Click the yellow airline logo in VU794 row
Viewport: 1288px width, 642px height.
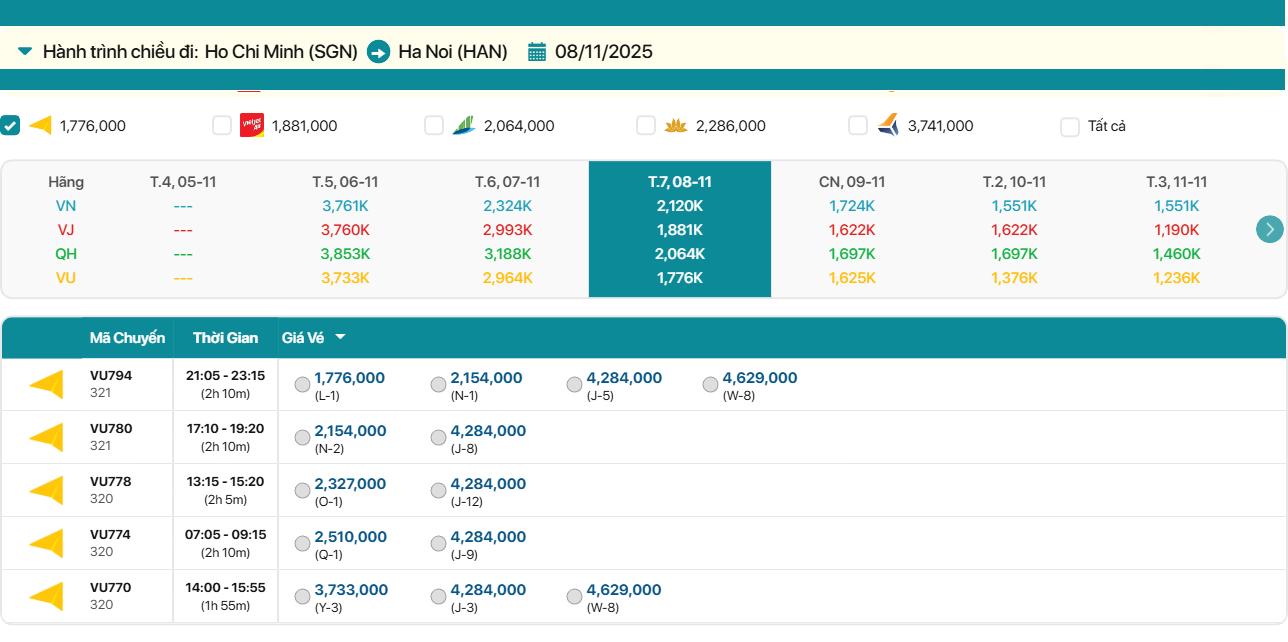(46, 384)
